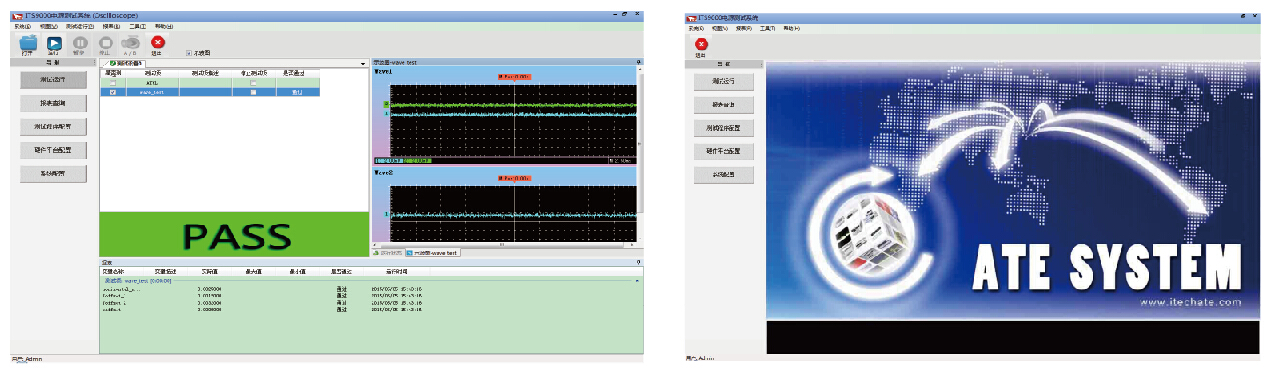Click the red Exit icon in the oscilloscope window
Image resolution: width=1271 pixels, height=369 pixels.
[158, 41]
